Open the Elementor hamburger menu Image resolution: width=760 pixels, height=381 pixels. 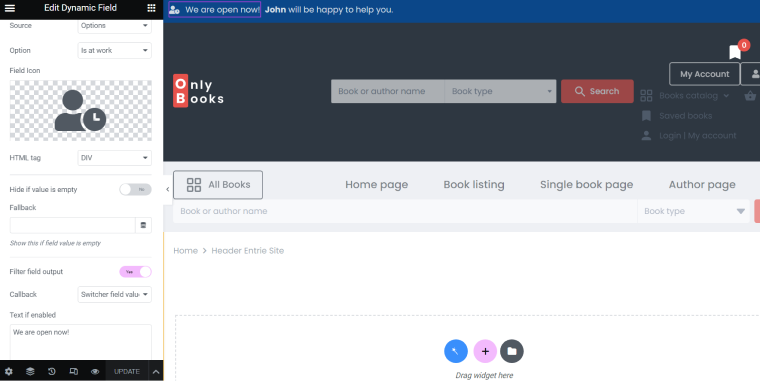click(10, 8)
